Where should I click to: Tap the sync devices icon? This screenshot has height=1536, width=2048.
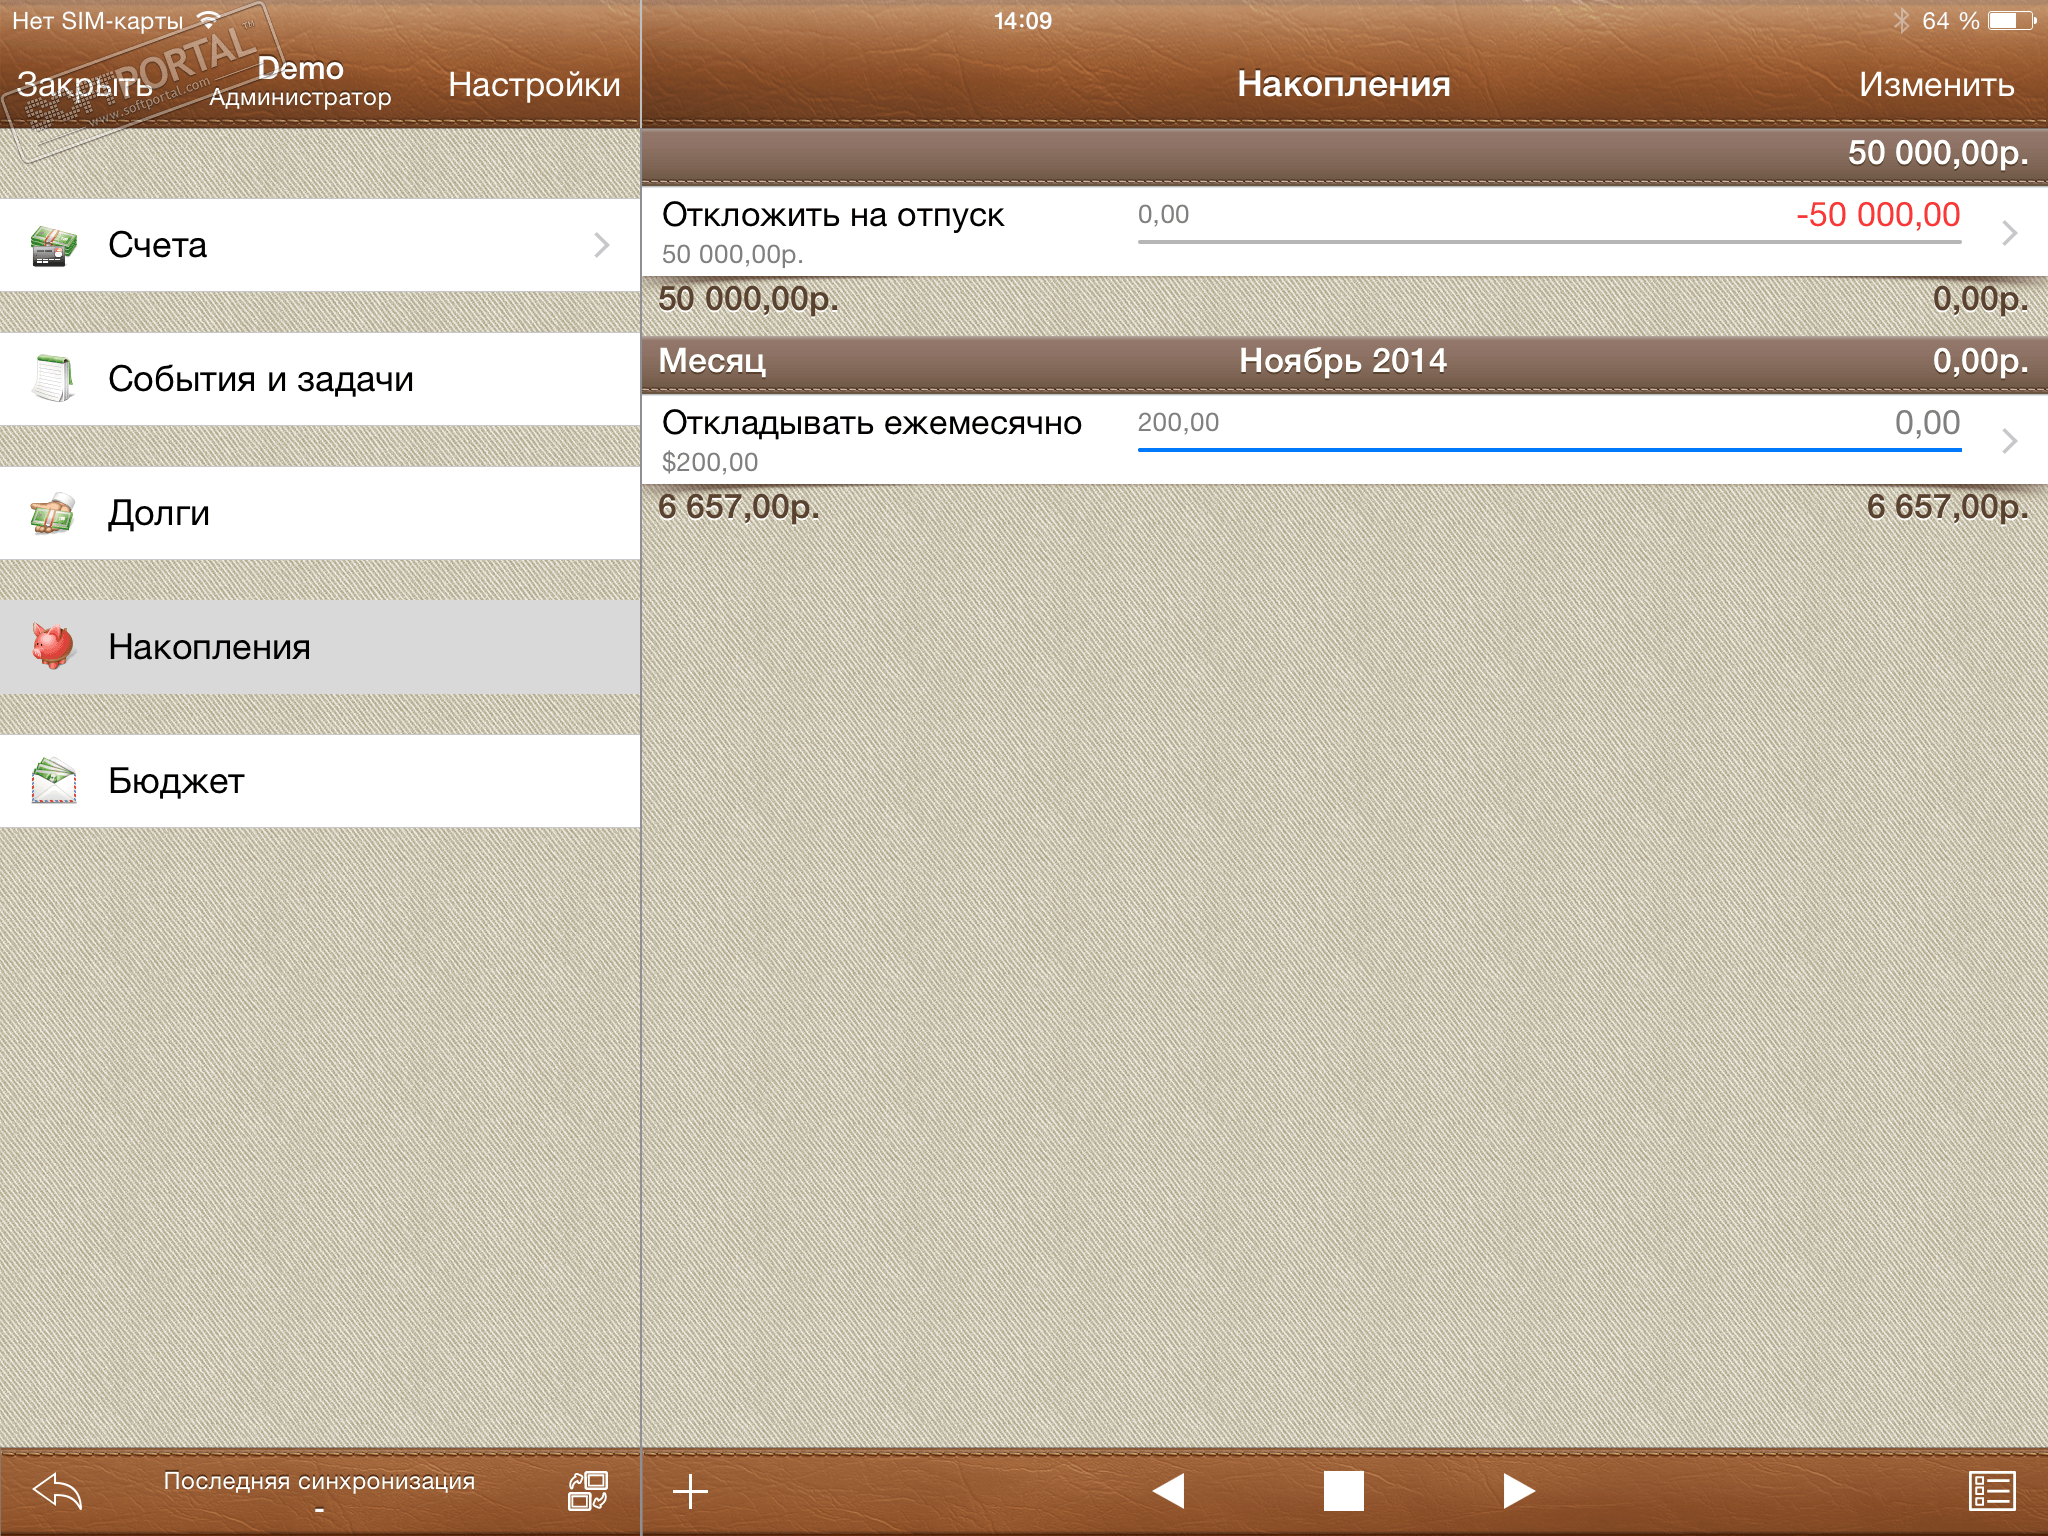click(x=588, y=1491)
